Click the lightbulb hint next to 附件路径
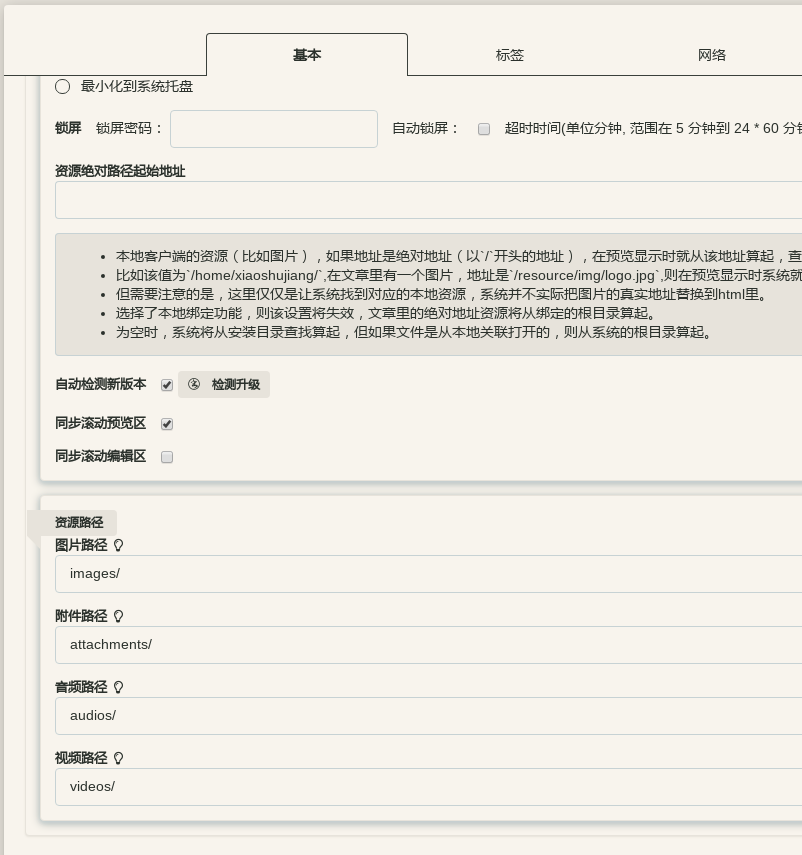 118,616
